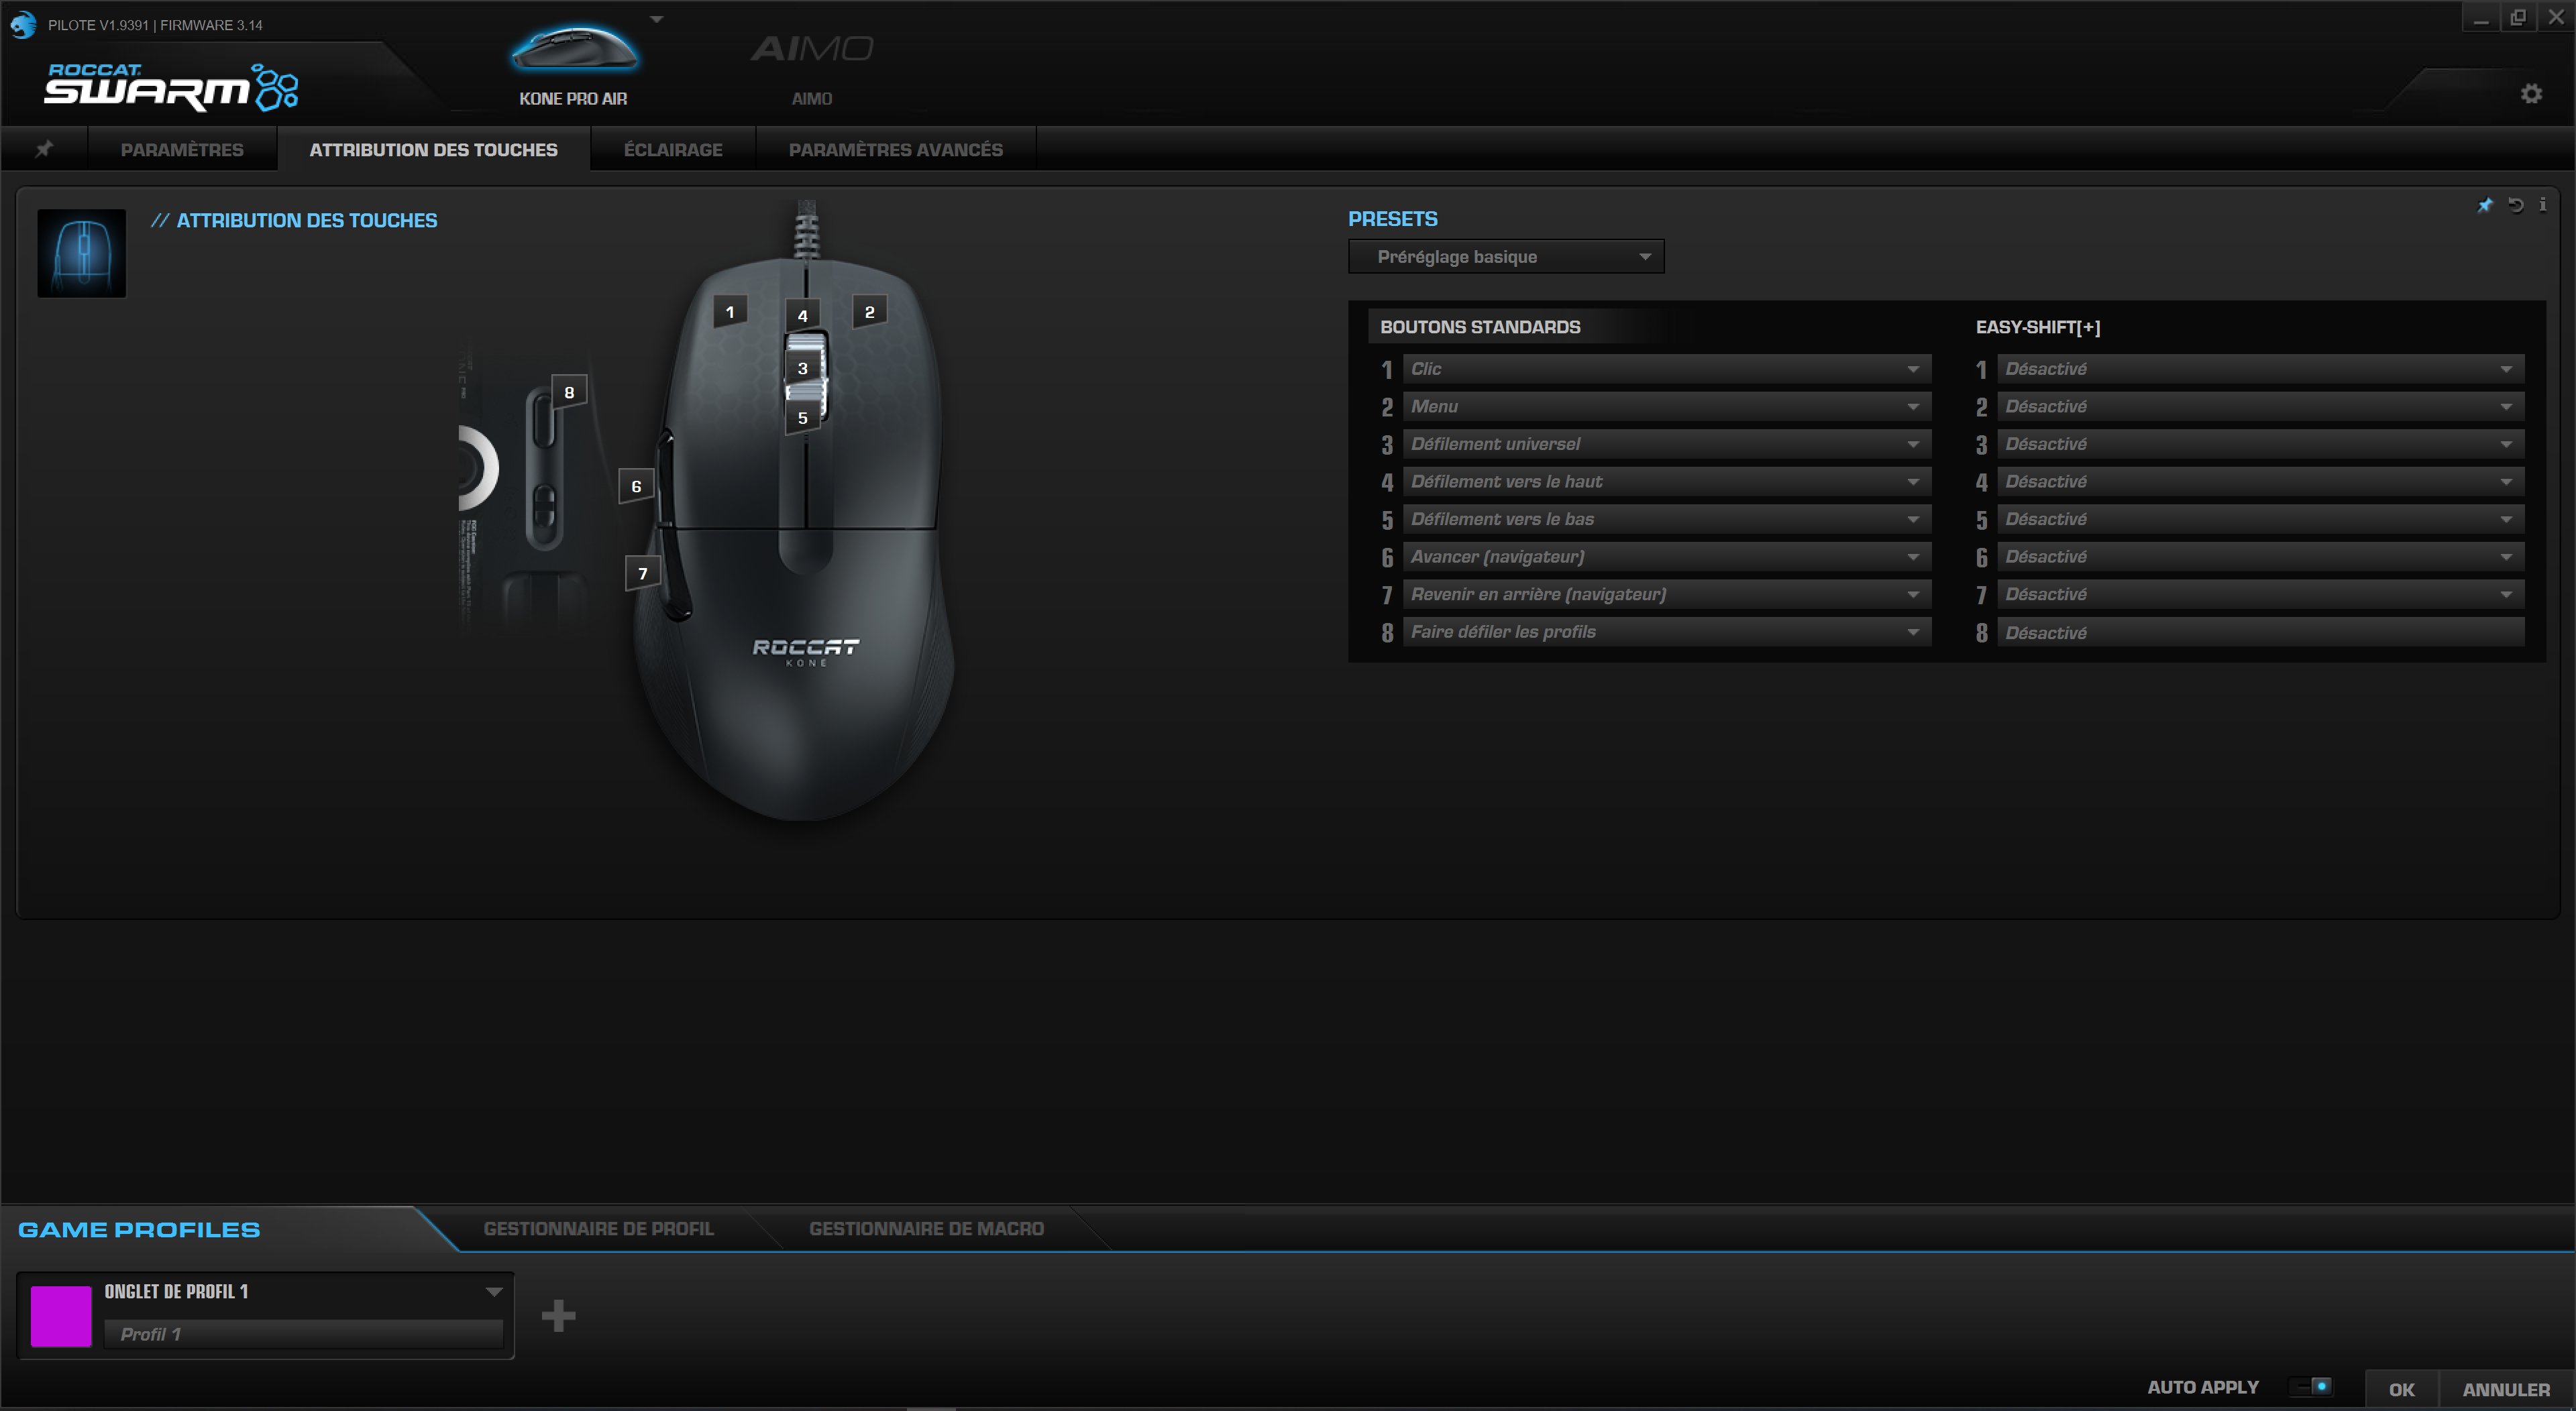This screenshot has width=2576, height=1411.
Task: Click the pin icon left of Paramètres tab
Action: (x=44, y=149)
